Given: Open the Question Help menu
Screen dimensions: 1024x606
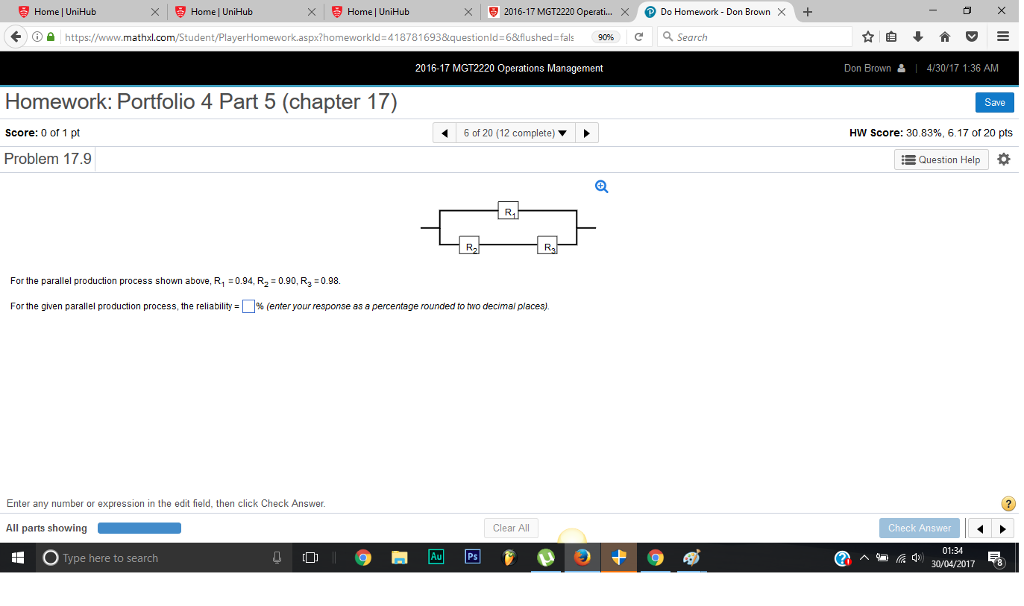Looking at the screenshot, I should click(x=940, y=158).
